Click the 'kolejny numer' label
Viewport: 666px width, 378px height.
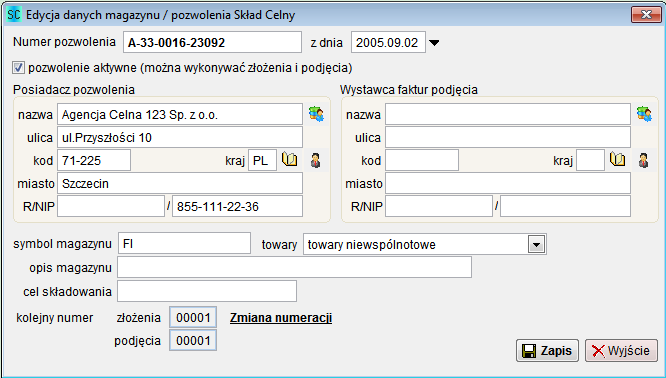(54, 318)
